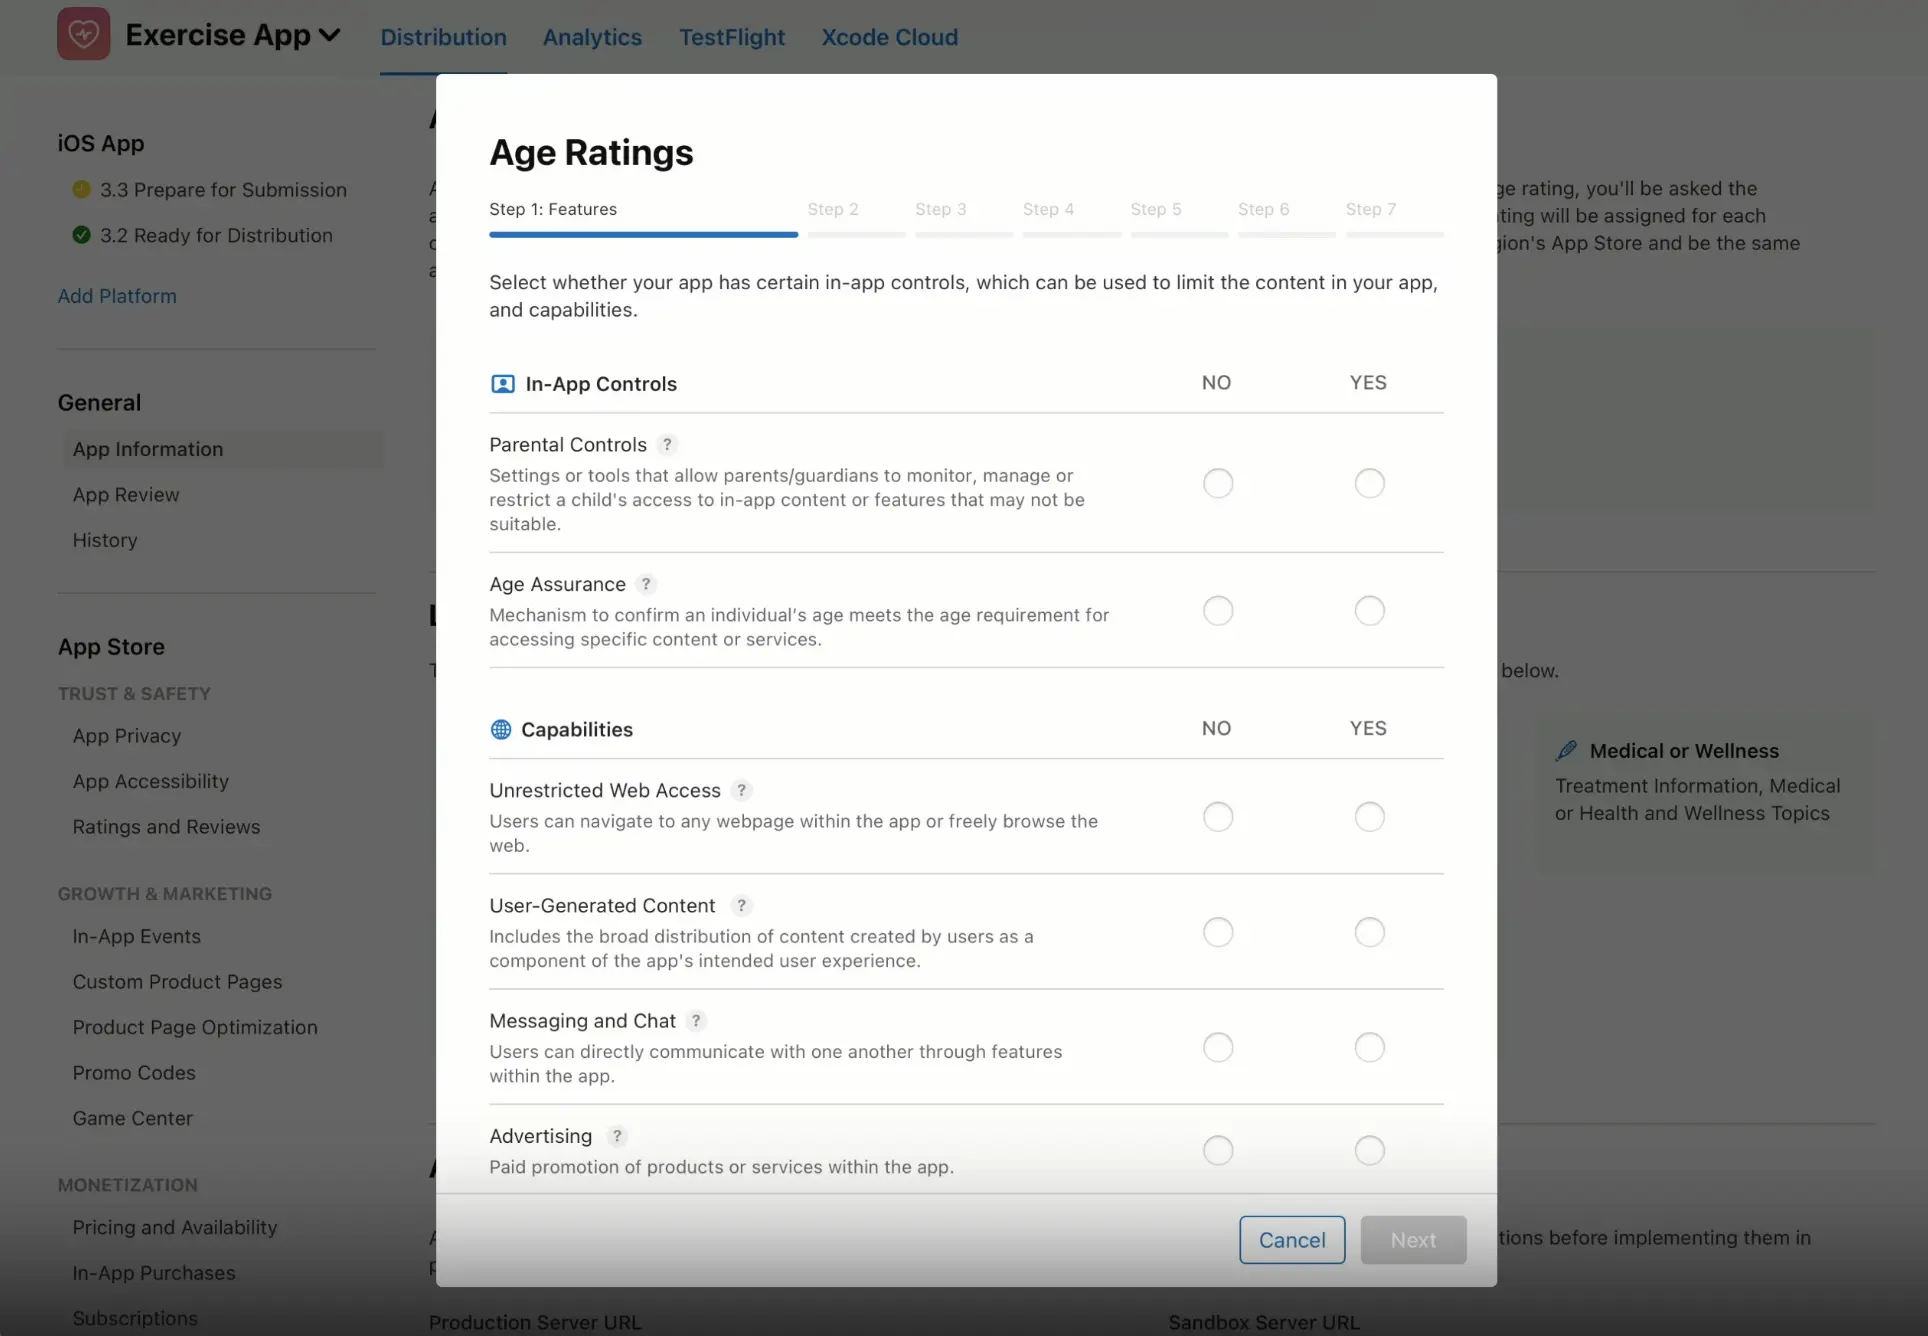Image resolution: width=1928 pixels, height=1336 pixels.
Task: Select NO for Messaging and Chat
Action: [1218, 1047]
